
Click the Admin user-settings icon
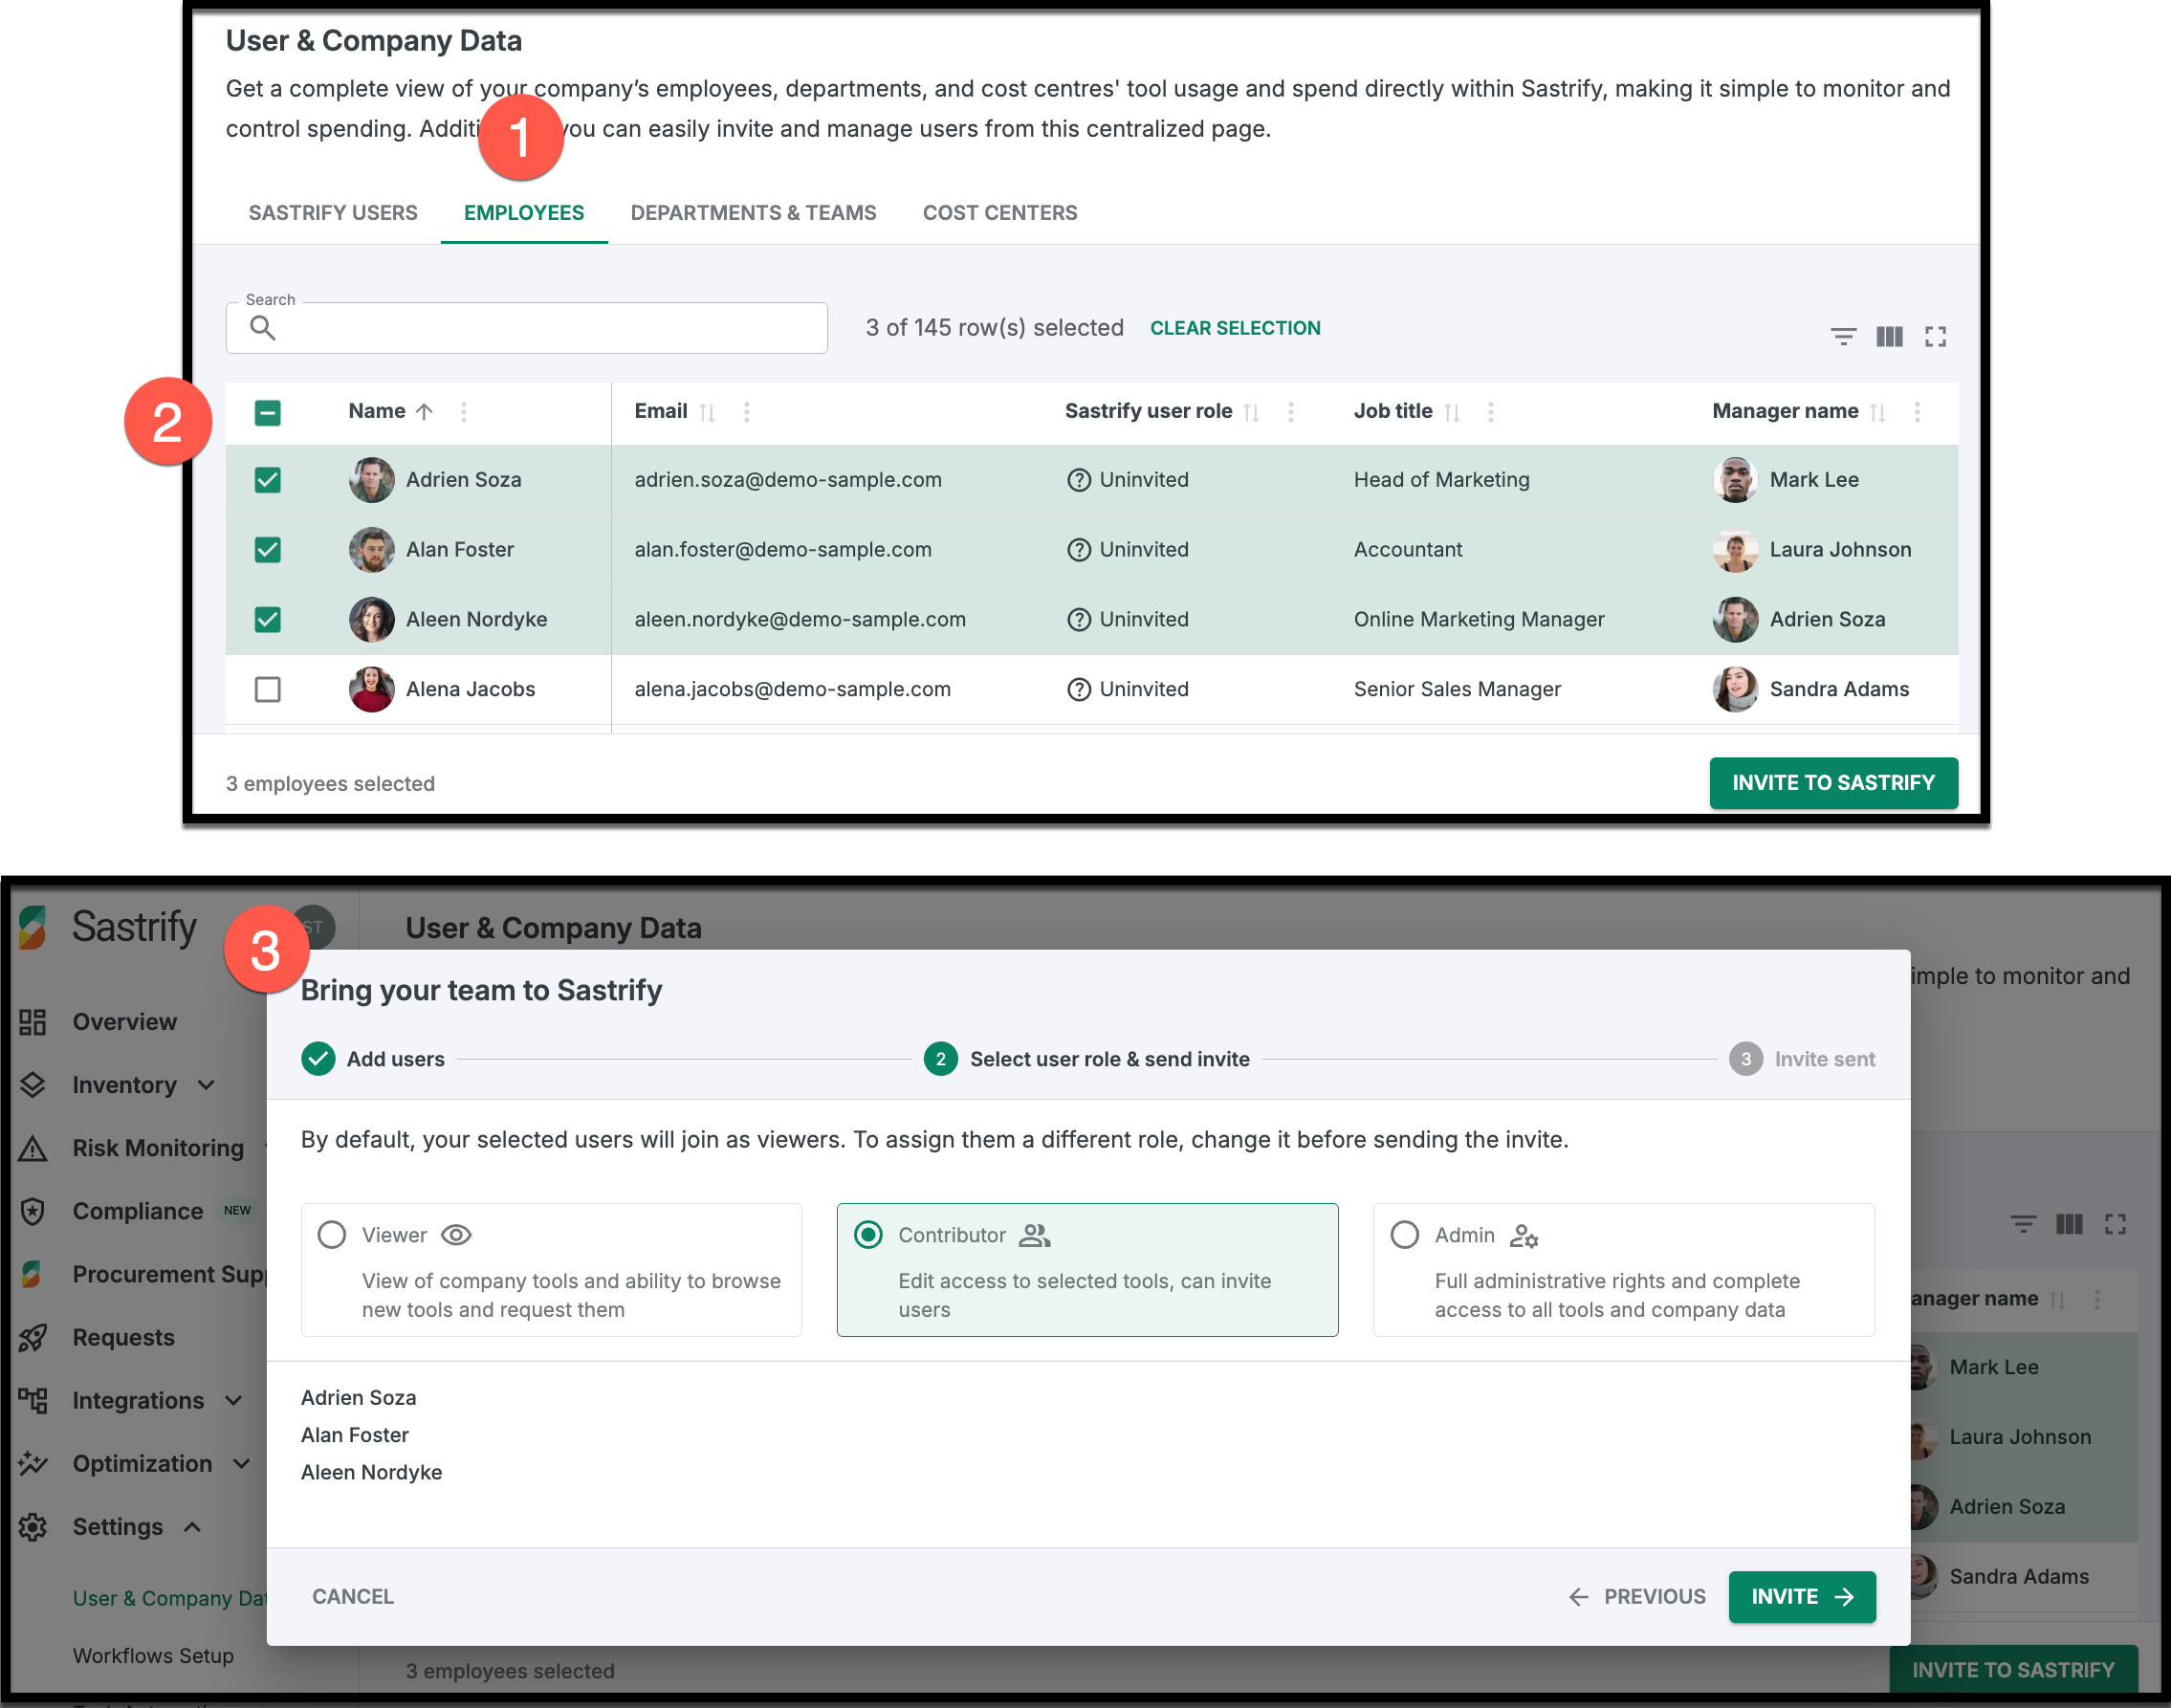pyautogui.click(x=1523, y=1236)
